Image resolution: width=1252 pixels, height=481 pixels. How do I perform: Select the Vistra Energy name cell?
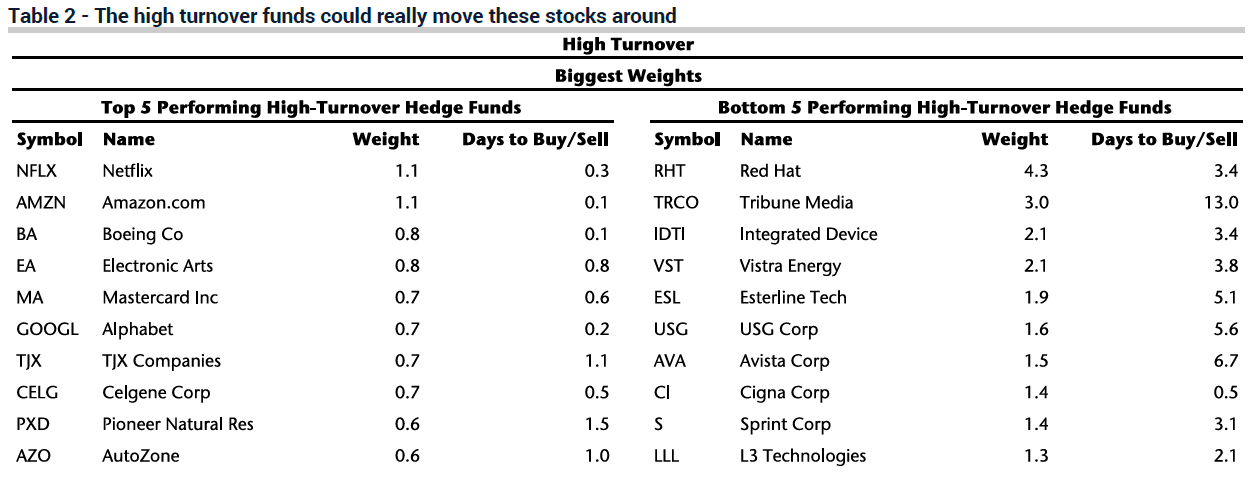click(790, 266)
